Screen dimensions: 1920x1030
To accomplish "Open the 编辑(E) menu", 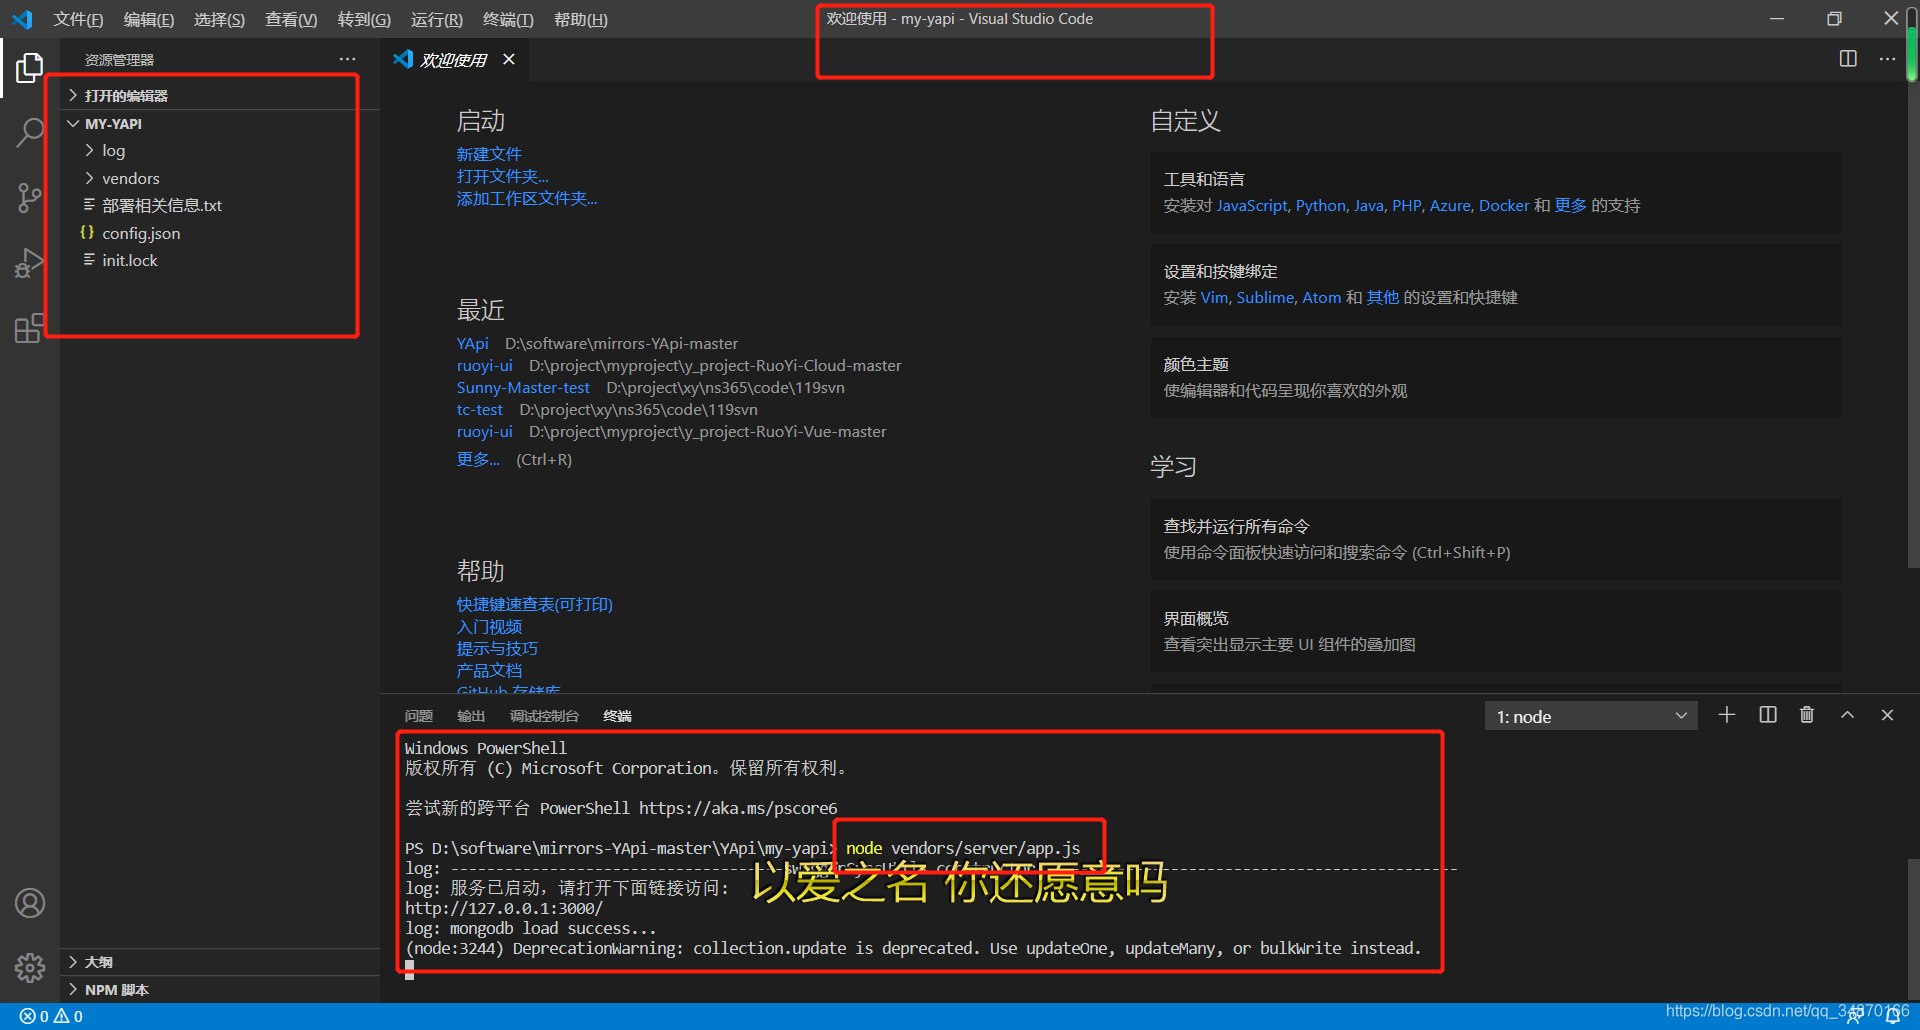I will click(x=149, y=19).
